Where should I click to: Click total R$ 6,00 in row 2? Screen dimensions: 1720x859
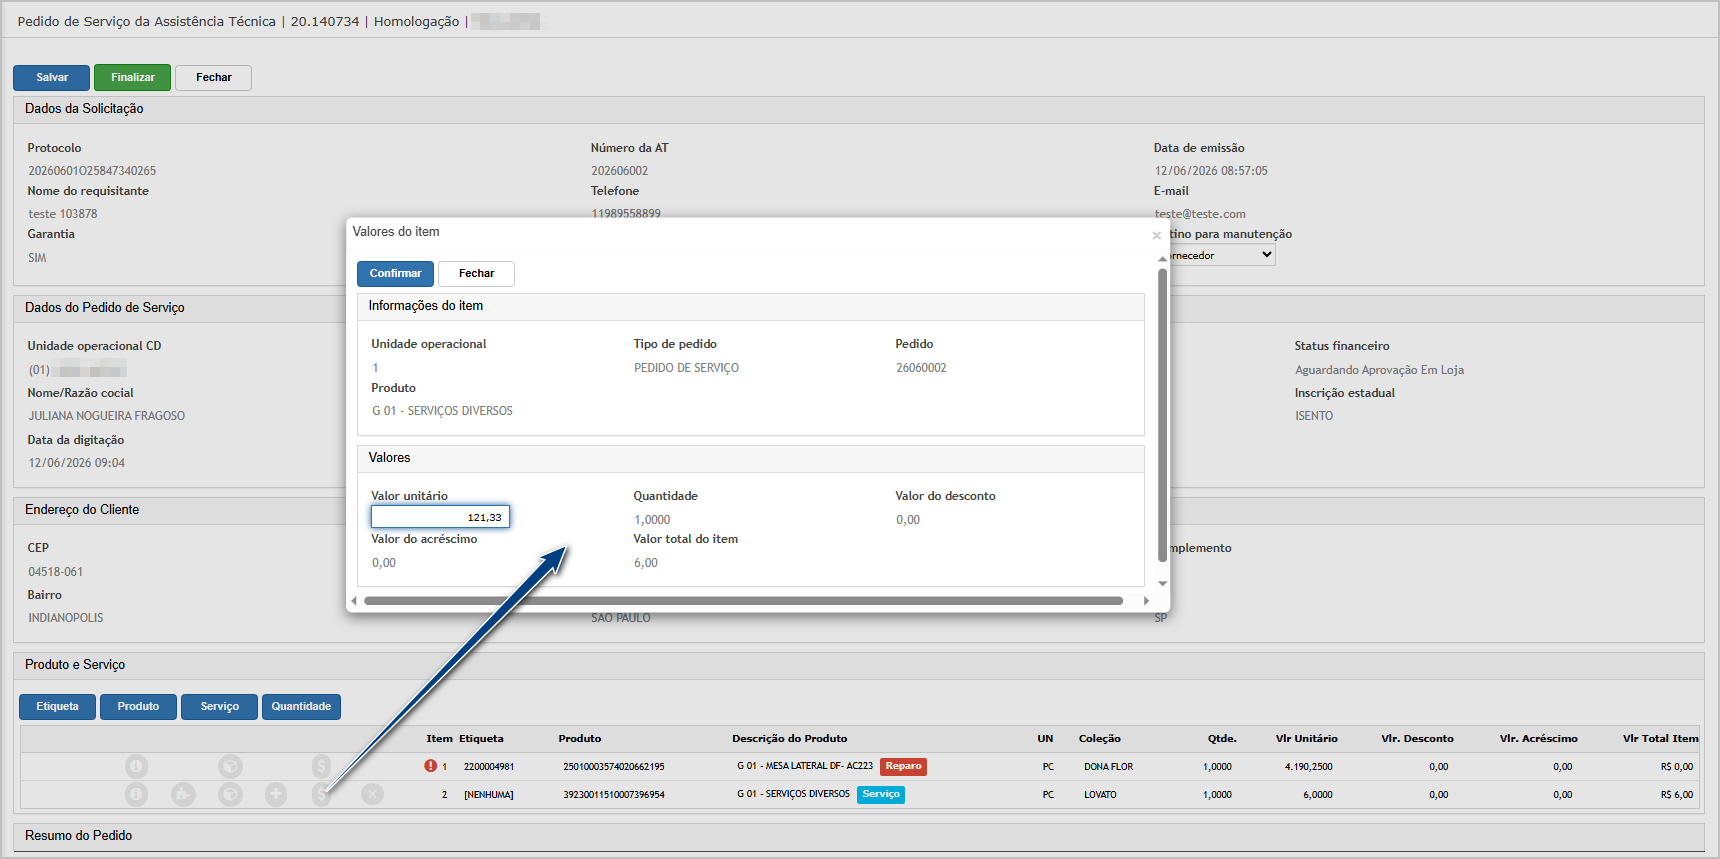click(x=1676, y=795)
